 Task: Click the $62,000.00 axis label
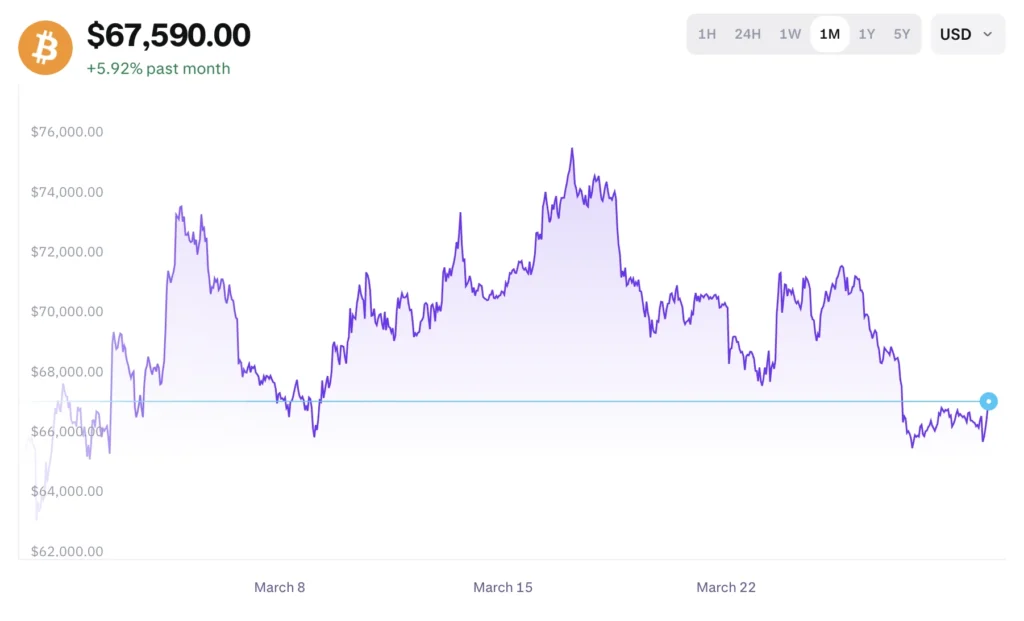67,552
